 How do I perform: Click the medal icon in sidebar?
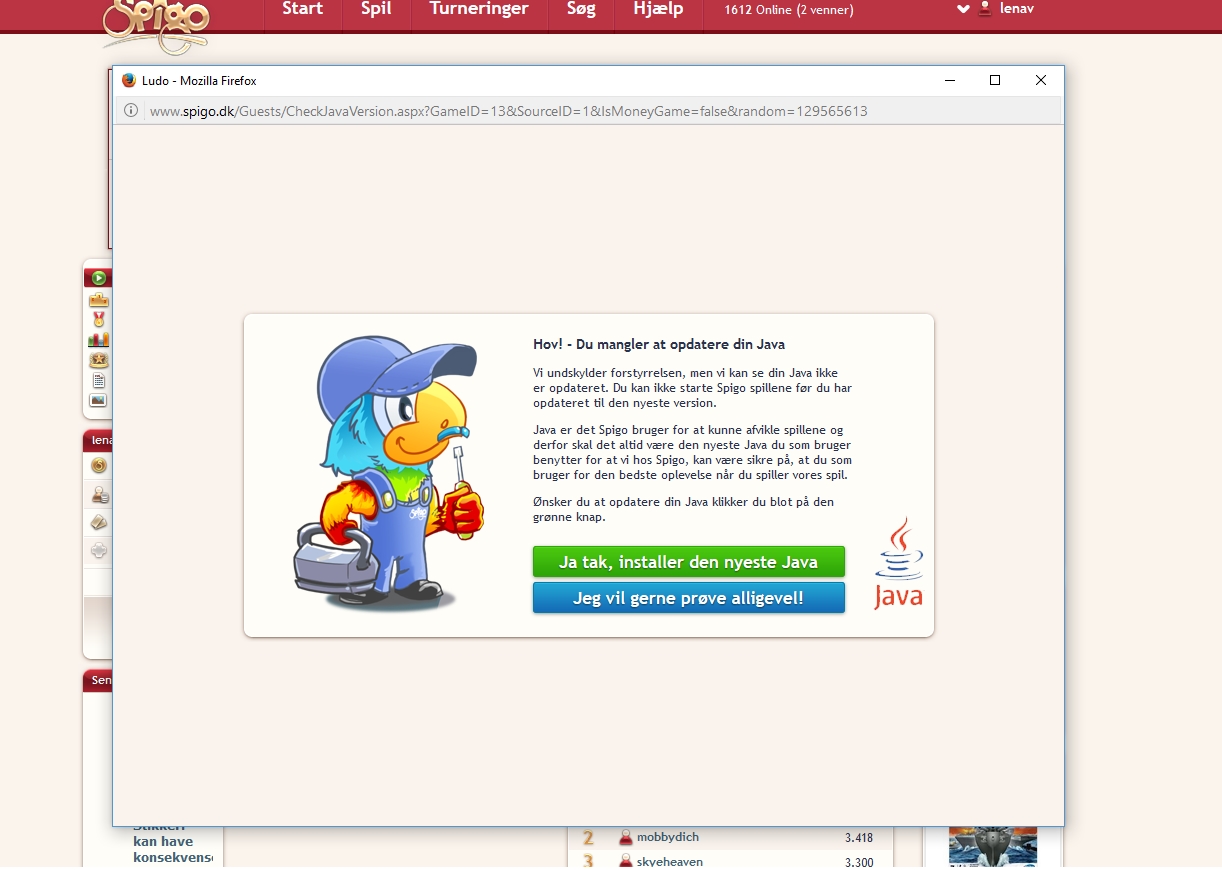click(98, 320)
